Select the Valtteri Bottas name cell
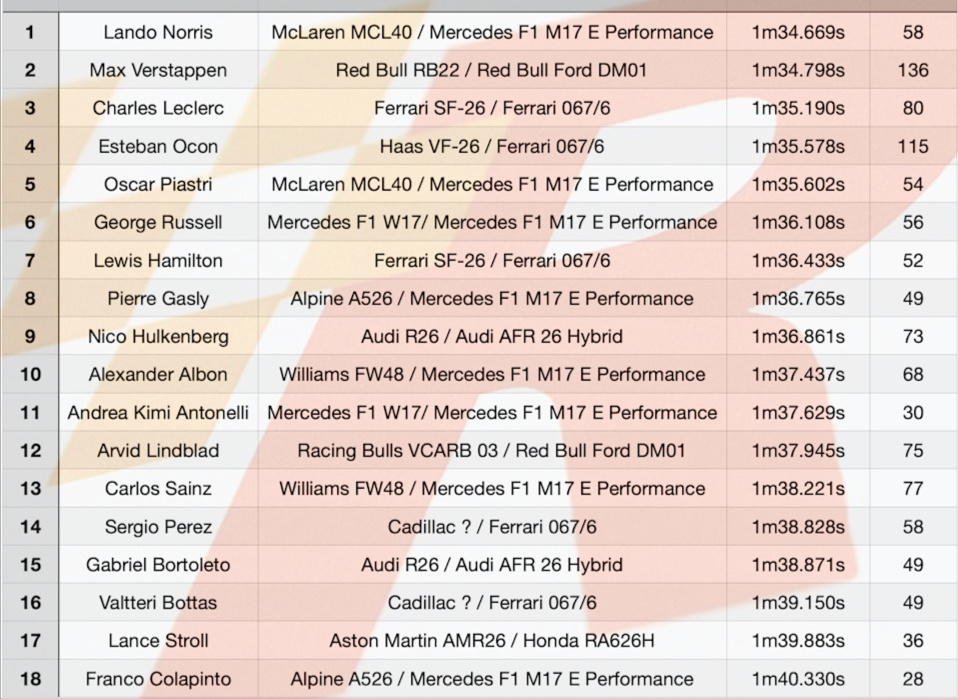Image resolution: width=958 pixels, height=699 pixels. [158, 602]
